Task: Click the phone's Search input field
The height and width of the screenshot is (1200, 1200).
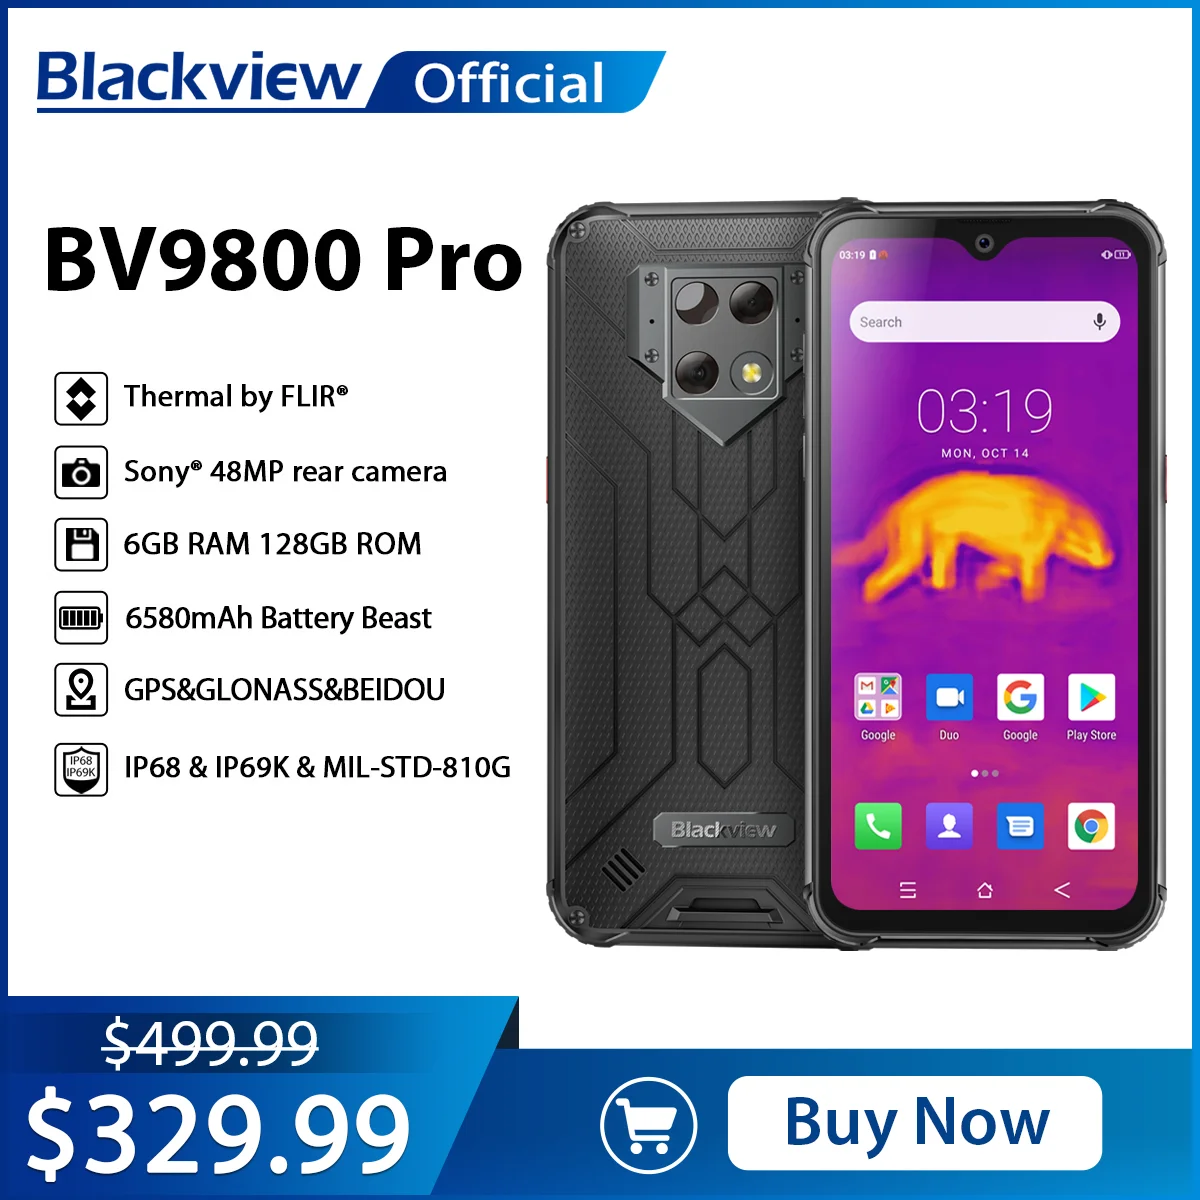Action: [x=985, y=322]
